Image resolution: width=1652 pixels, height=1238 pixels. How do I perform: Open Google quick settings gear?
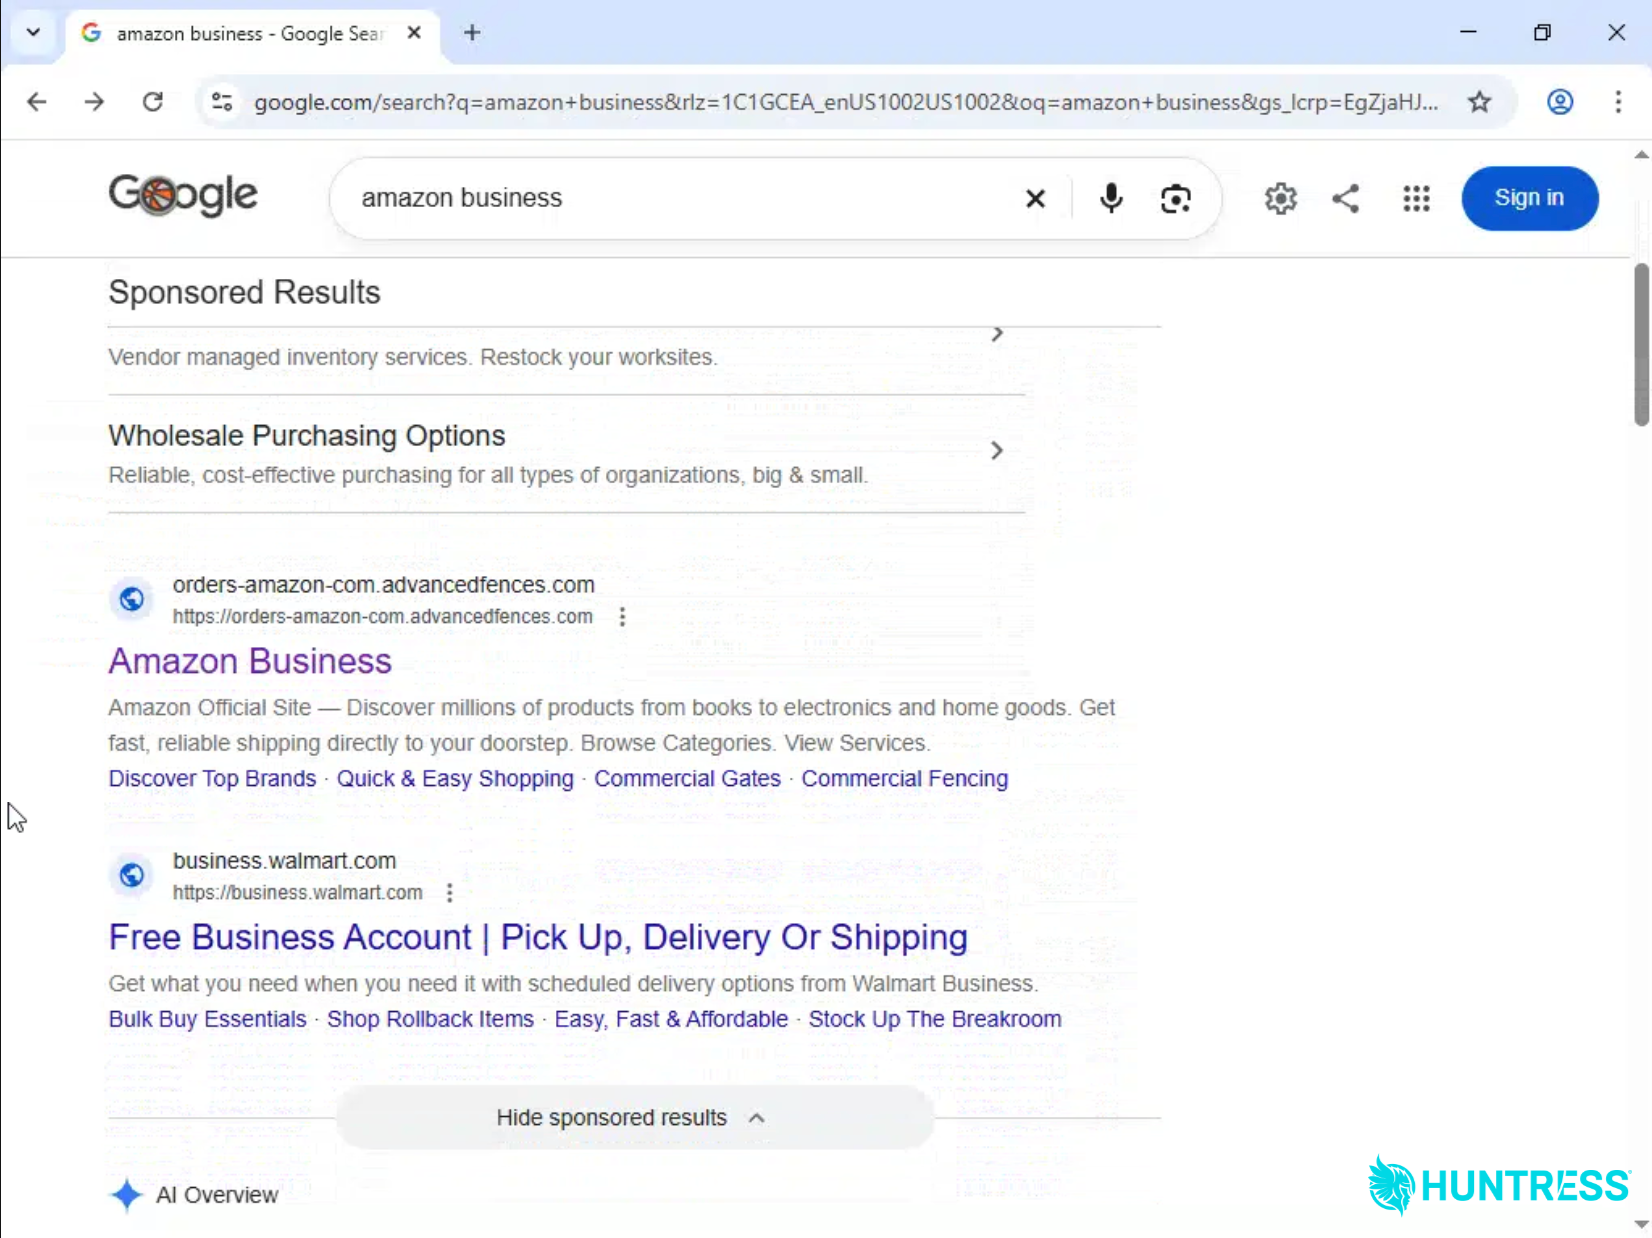click(1280, 198)
